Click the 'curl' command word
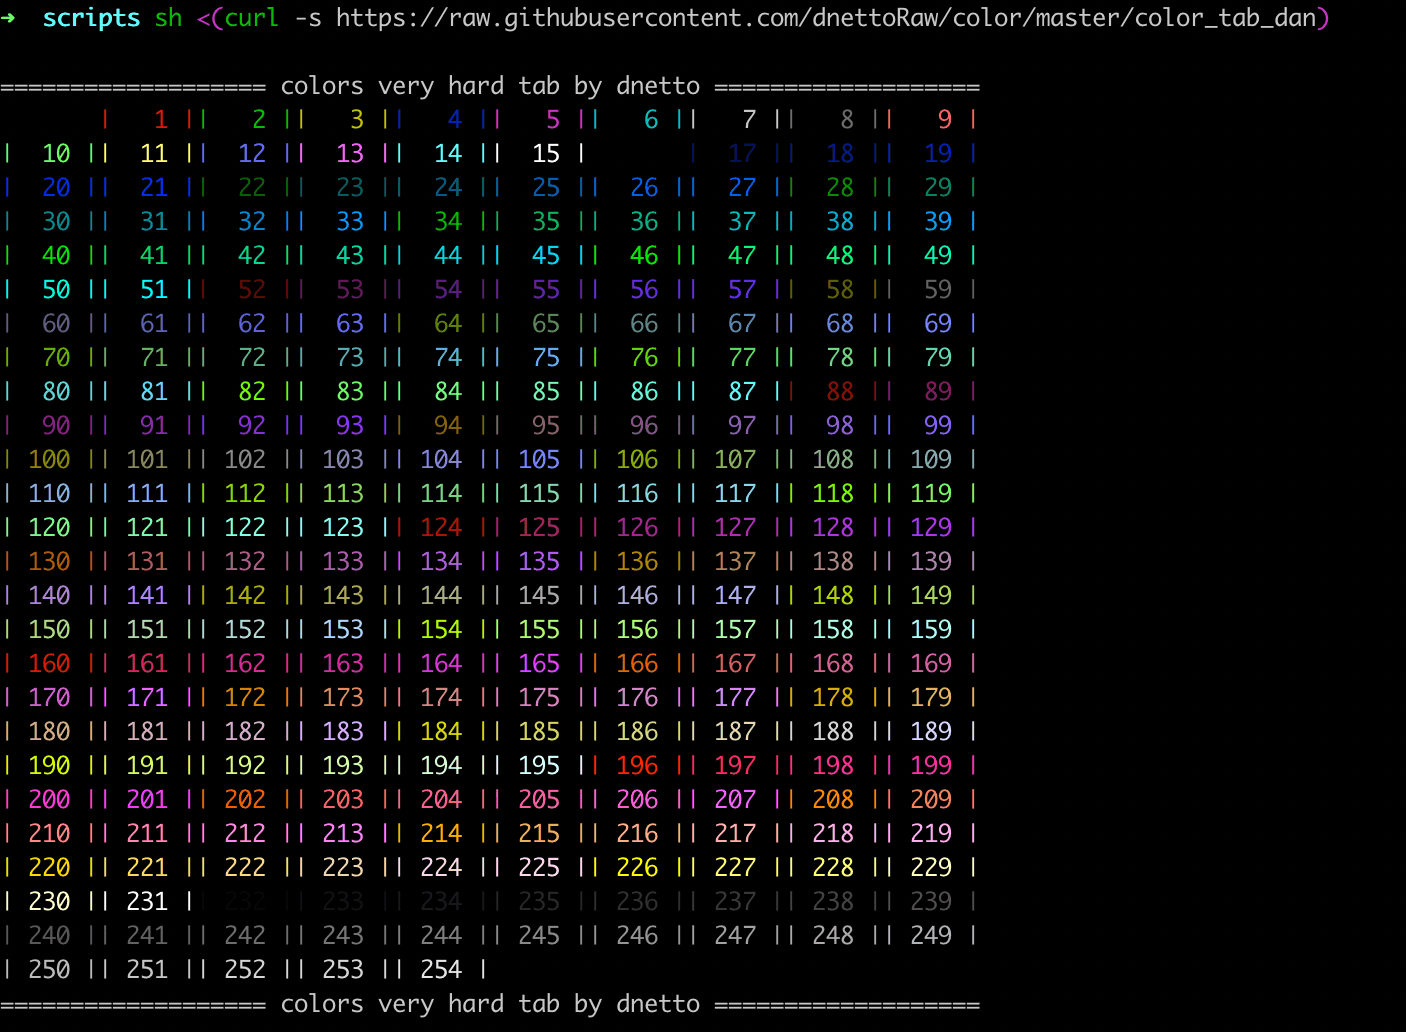This screenshot has height=1032, width=1406. 252,18
